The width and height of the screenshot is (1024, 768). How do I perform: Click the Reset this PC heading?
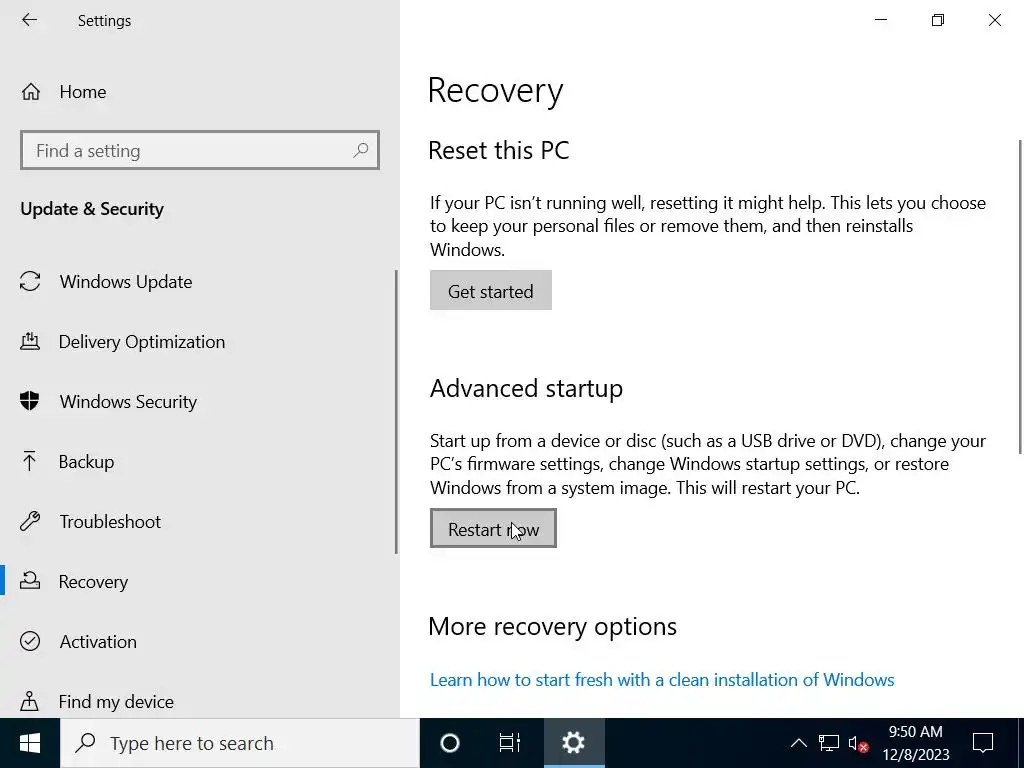tap(499, 150)
